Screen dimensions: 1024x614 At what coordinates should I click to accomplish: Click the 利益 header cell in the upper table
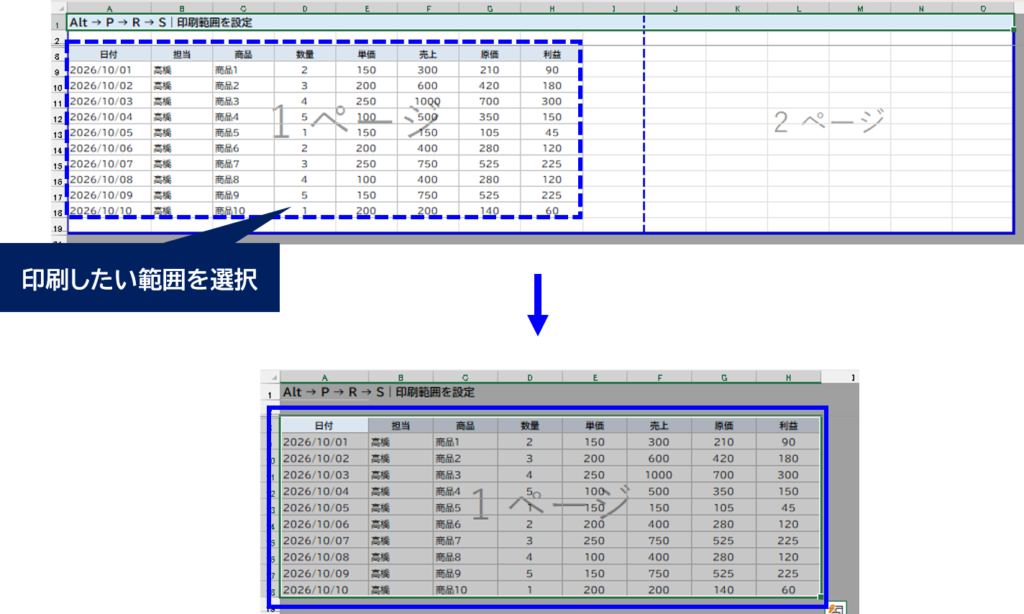[x=552, y=54]
